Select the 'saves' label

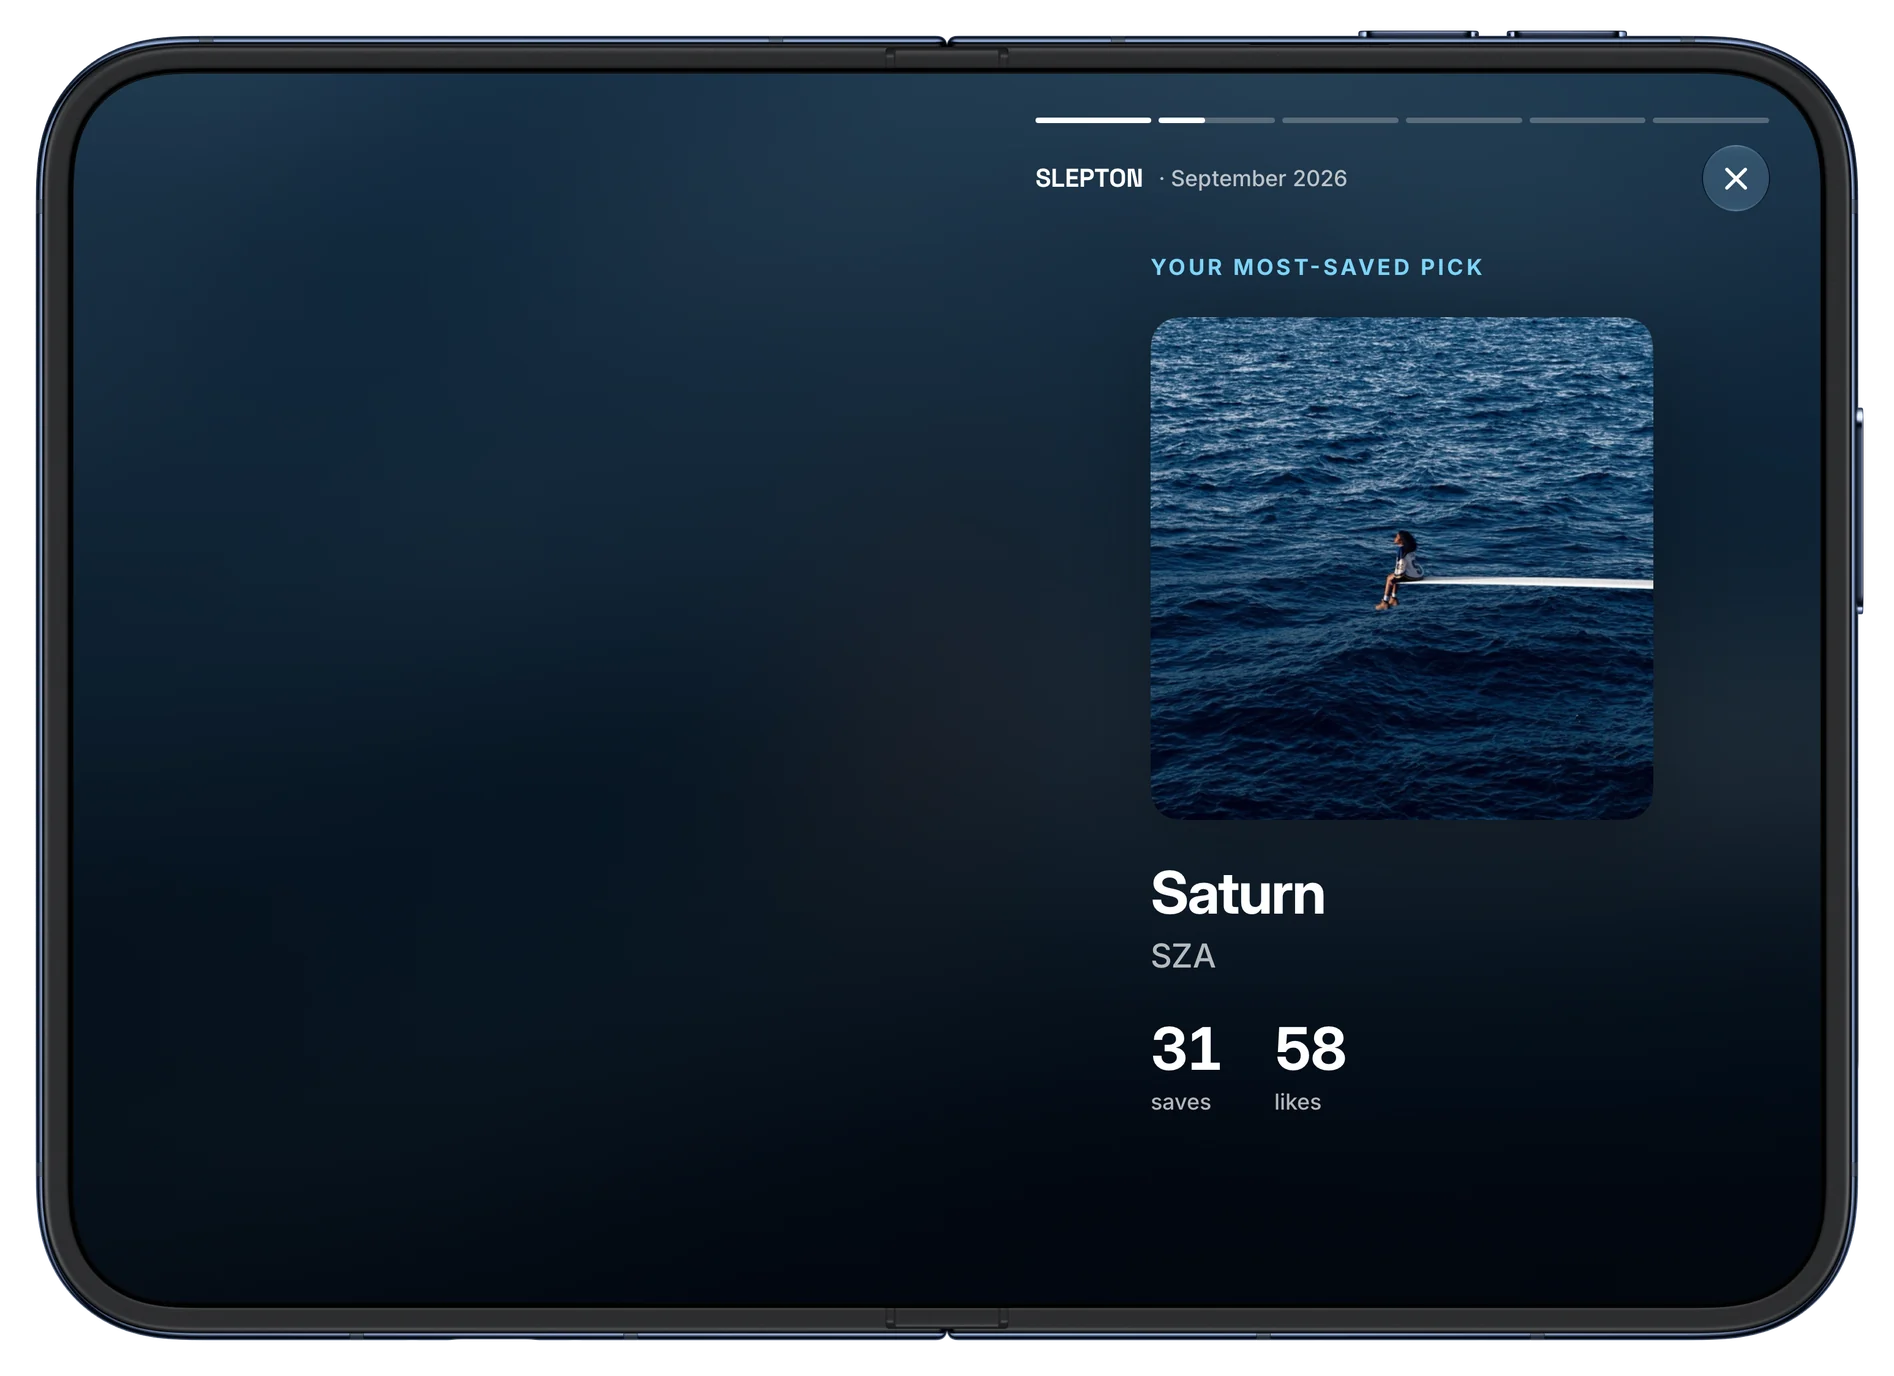(1181, 1102)
